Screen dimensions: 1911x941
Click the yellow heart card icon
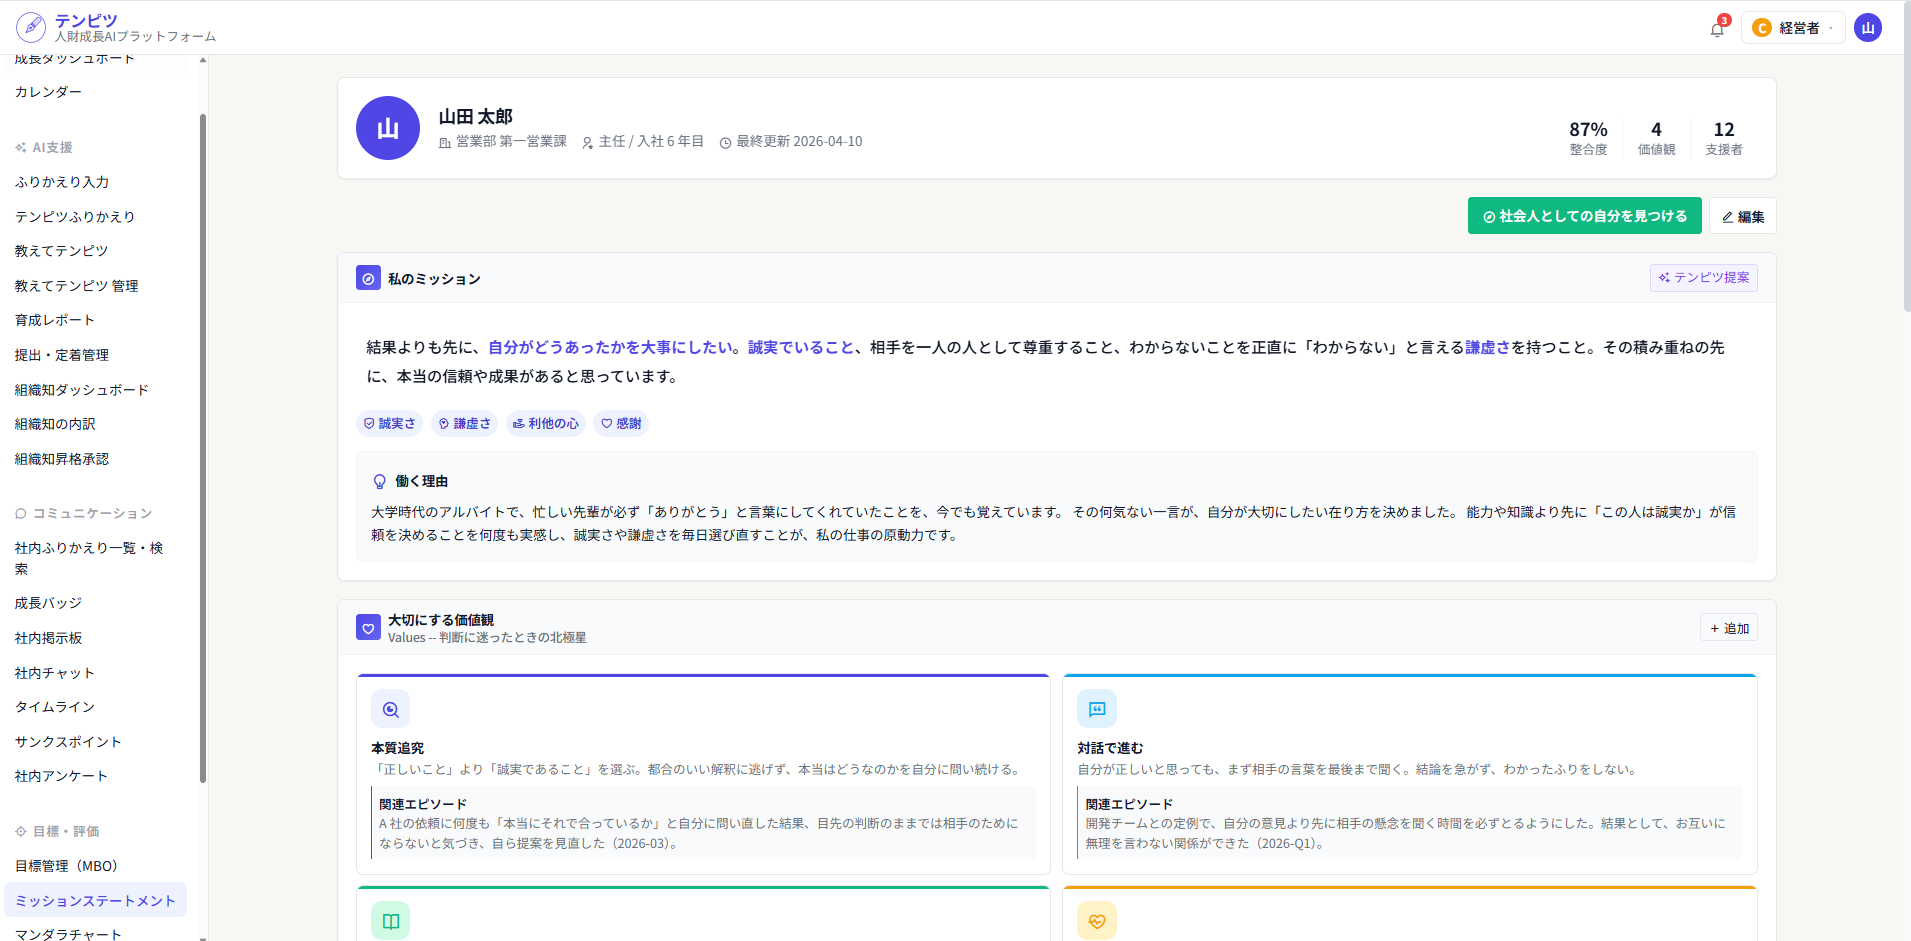tap(1097, 921)
